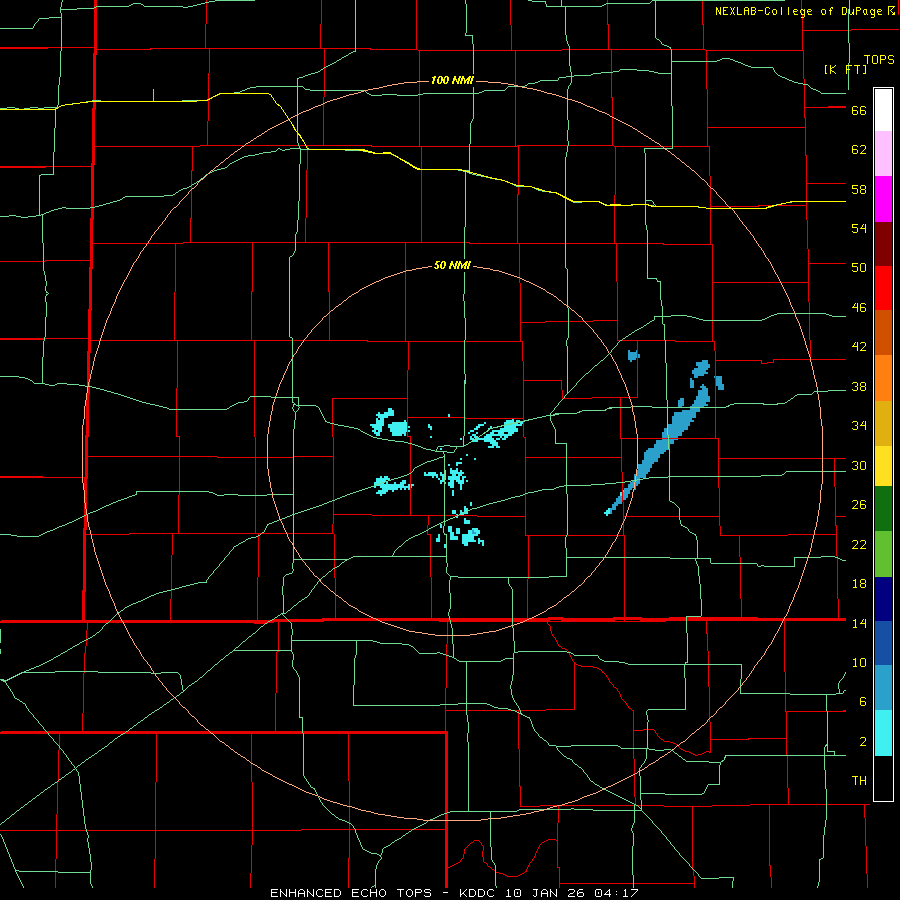
Task: Click the ENHANCED ECHO TOPS product title
Action: pyautogui.click(x=351, y=893)
